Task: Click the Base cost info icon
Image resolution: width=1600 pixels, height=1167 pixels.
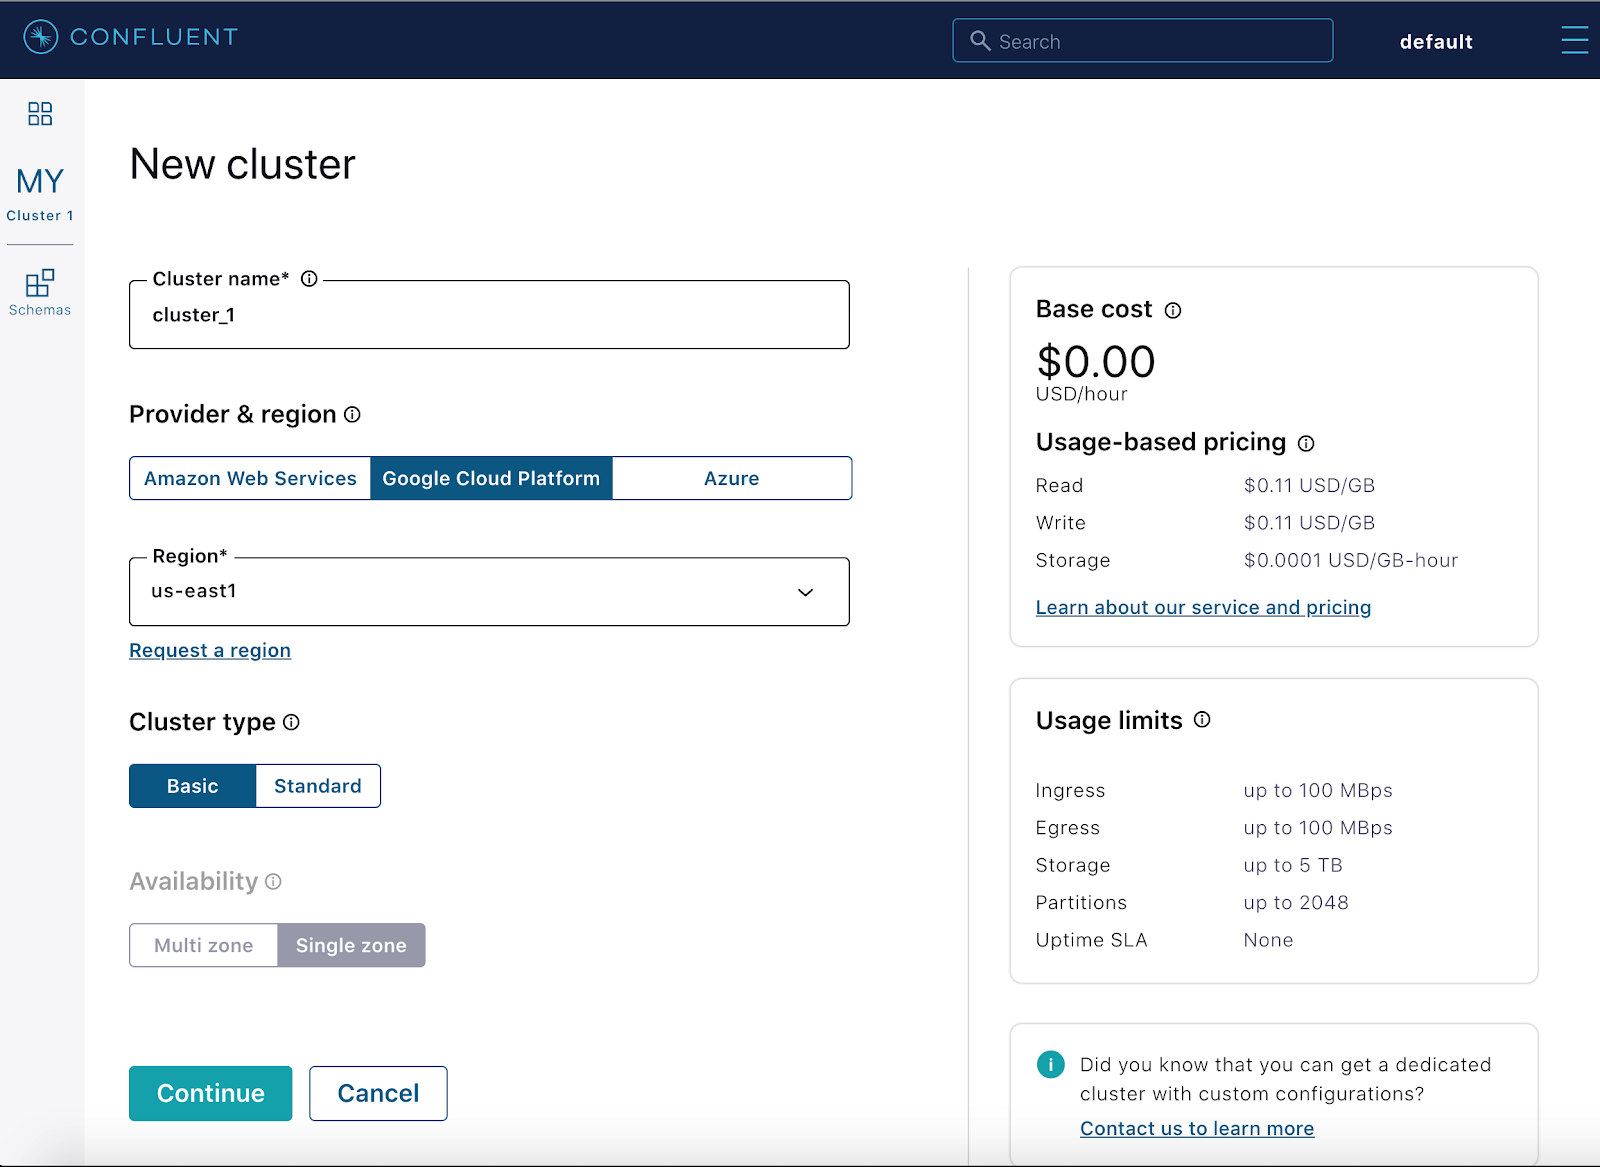Action: [x=1172, y=310]
